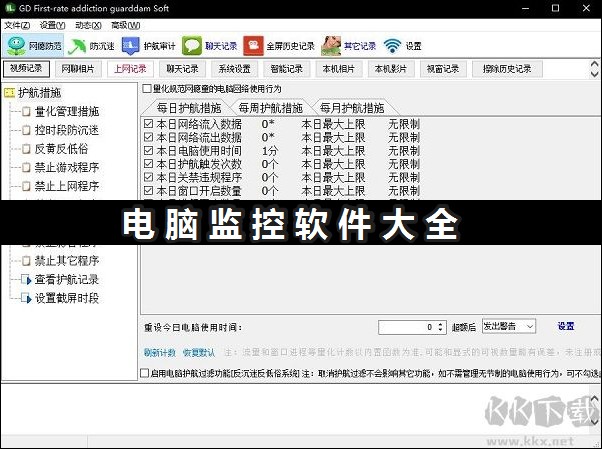Click 本机影片 button

tap(390, 69)
